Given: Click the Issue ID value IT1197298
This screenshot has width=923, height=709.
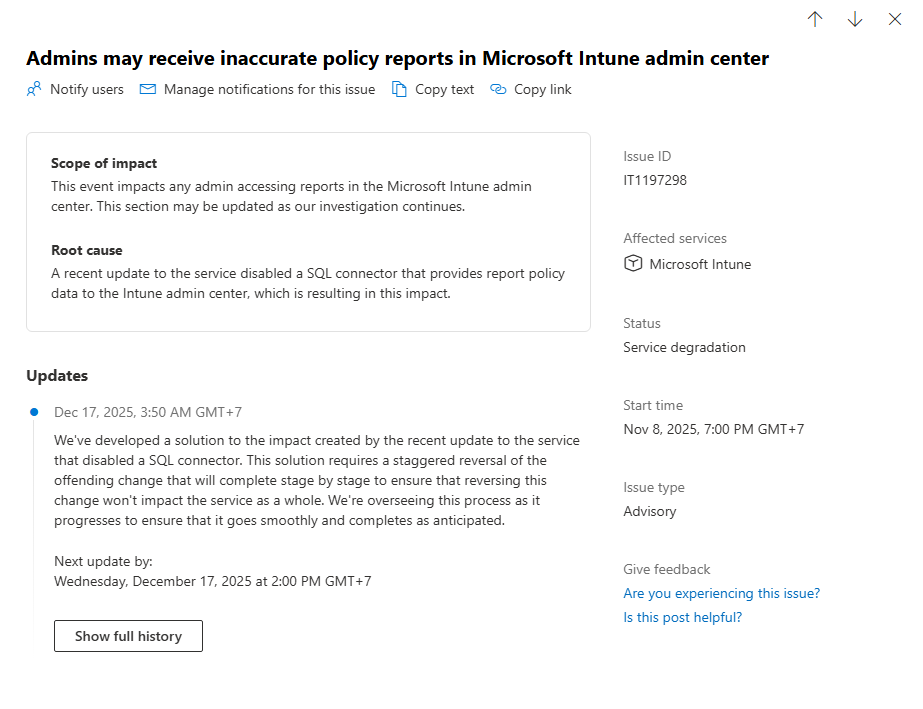Looking at the screenshot, I should pyautogui.click(x=655, y=180).
